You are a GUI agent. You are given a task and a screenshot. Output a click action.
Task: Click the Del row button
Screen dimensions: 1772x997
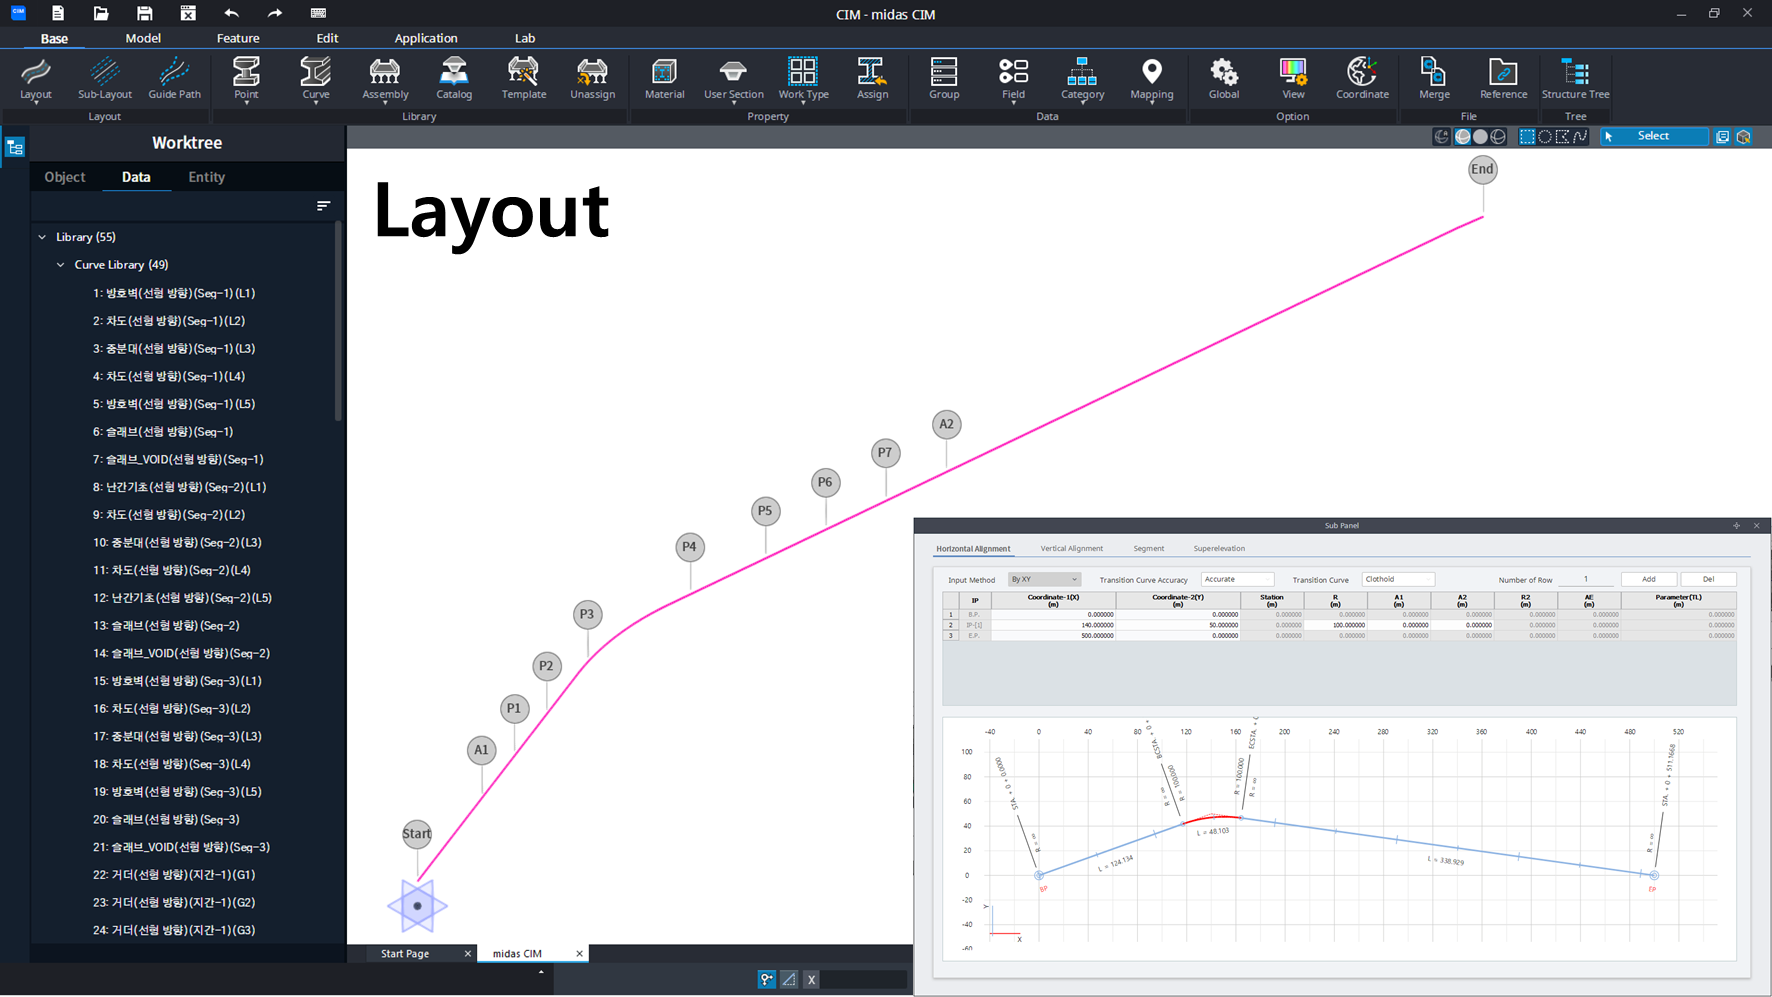[x=1708, y=579]
